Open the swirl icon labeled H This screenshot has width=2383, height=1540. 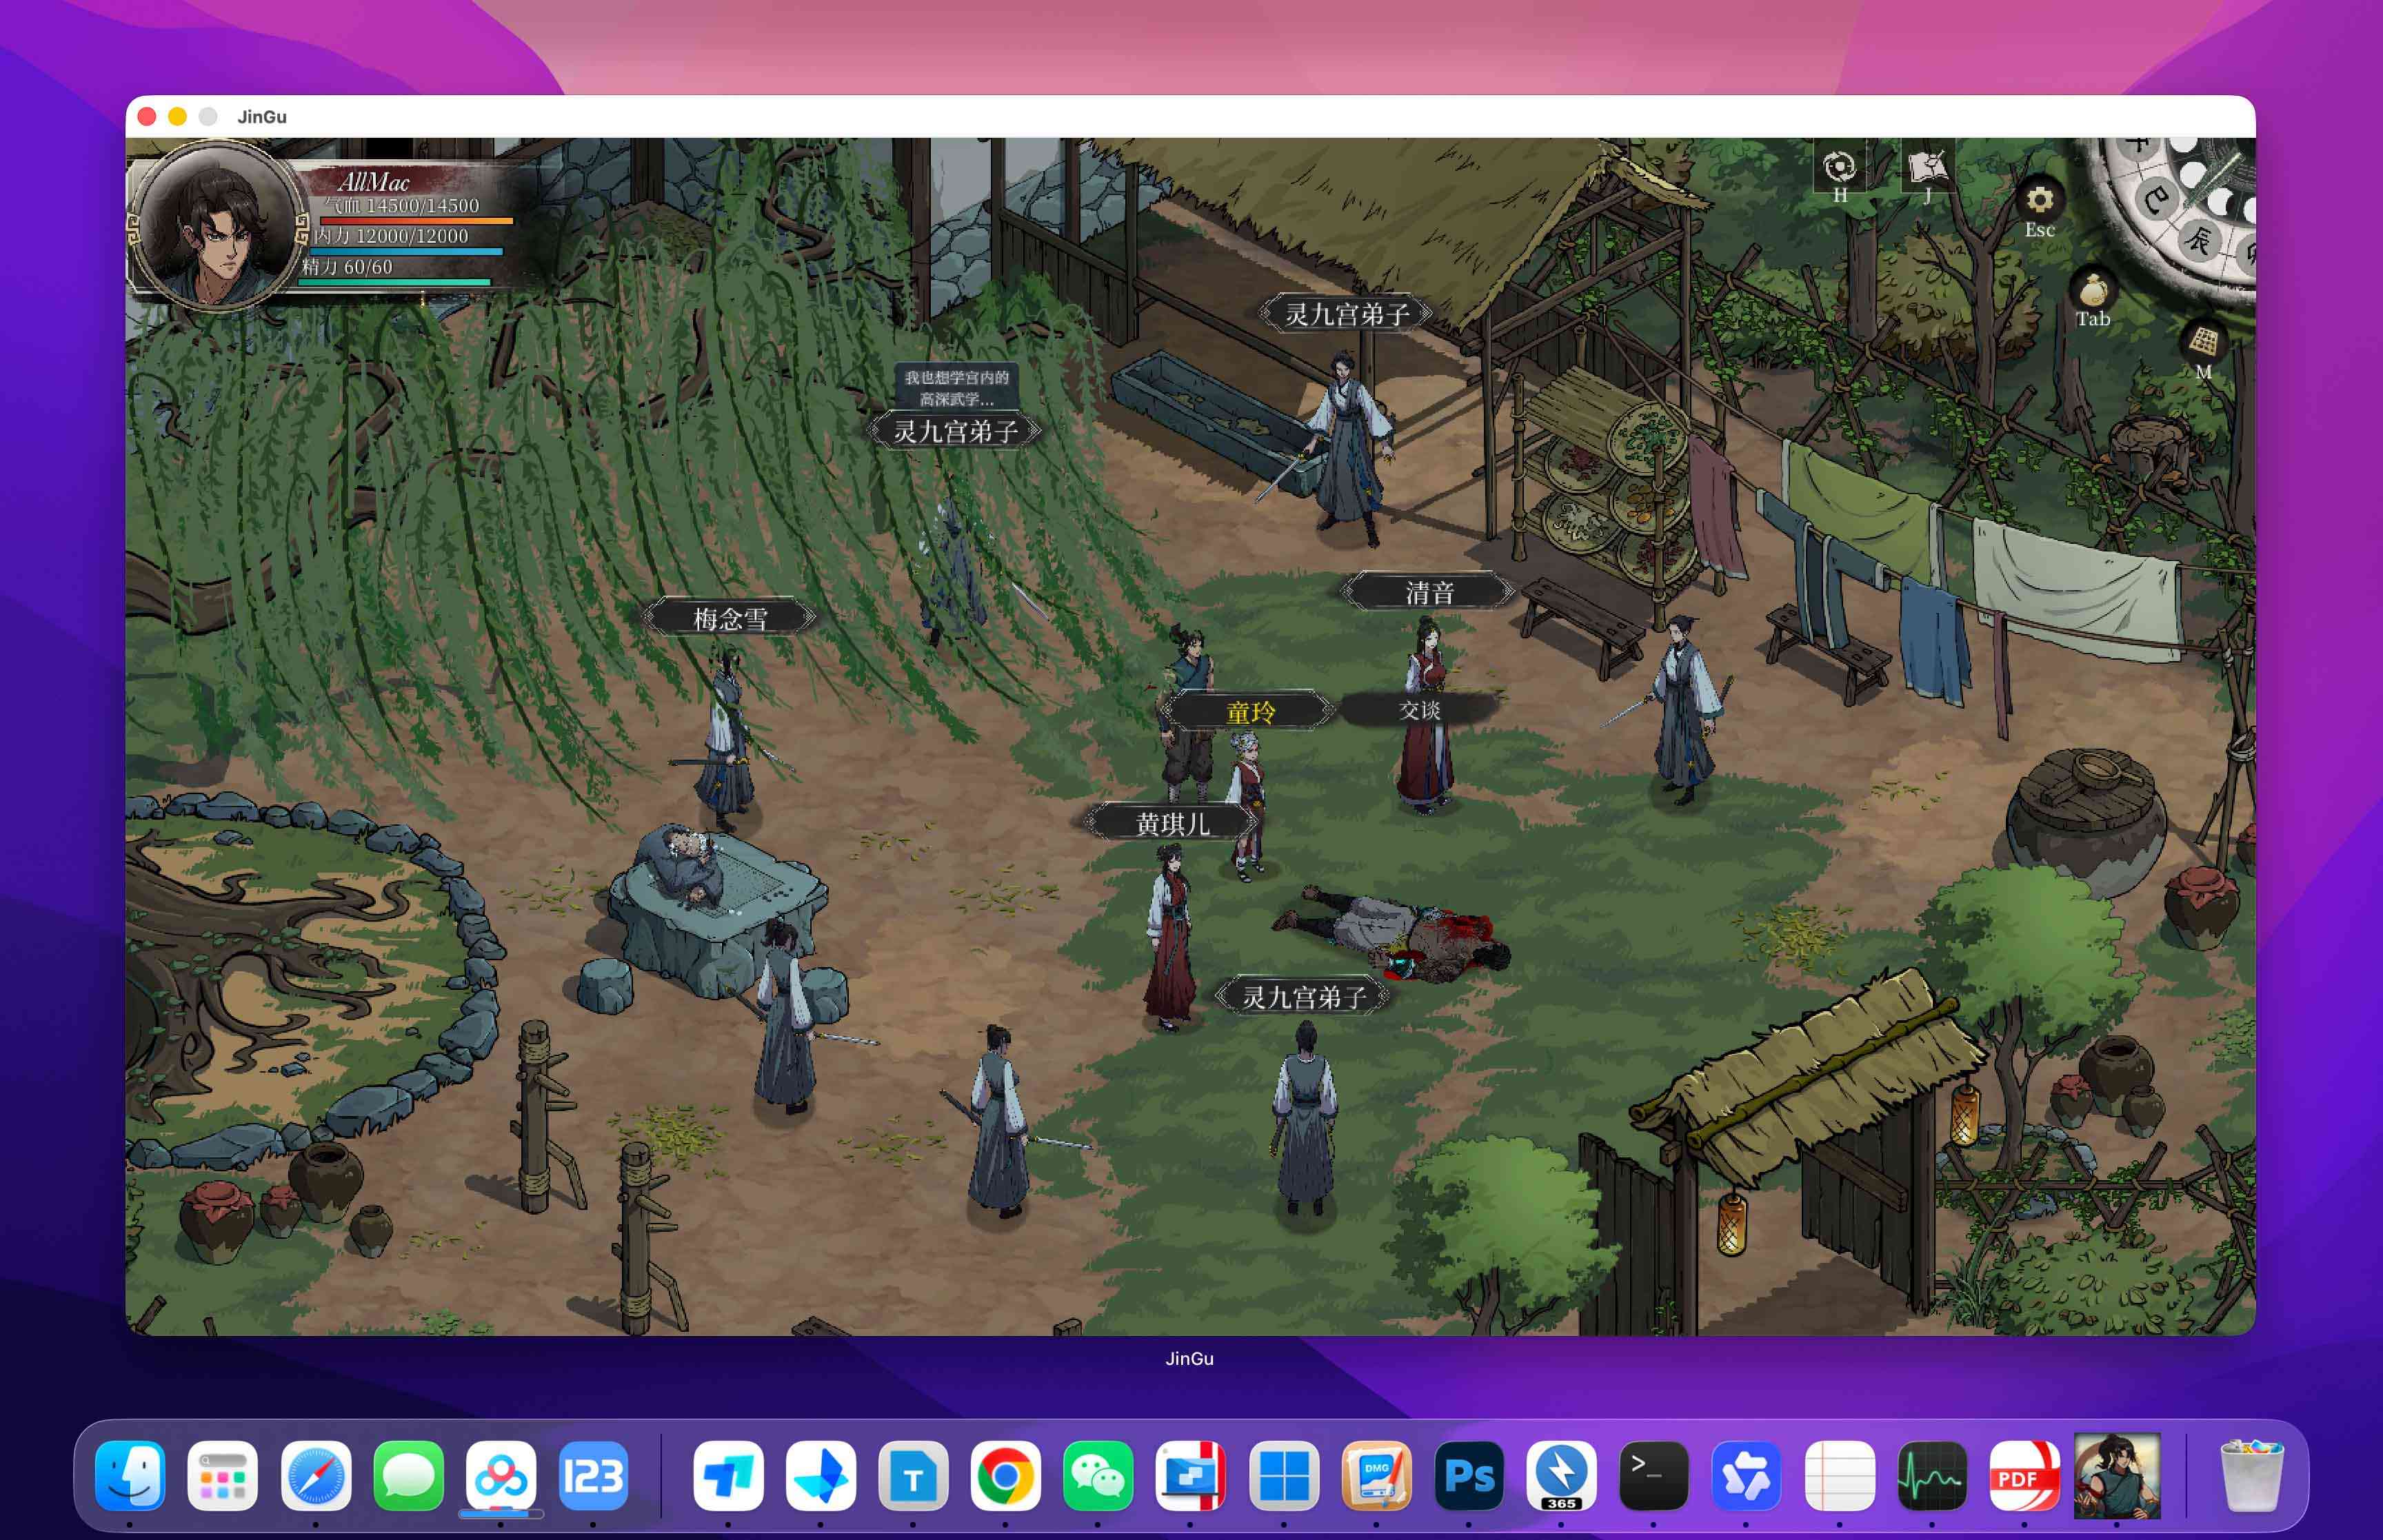(1839, 167)
